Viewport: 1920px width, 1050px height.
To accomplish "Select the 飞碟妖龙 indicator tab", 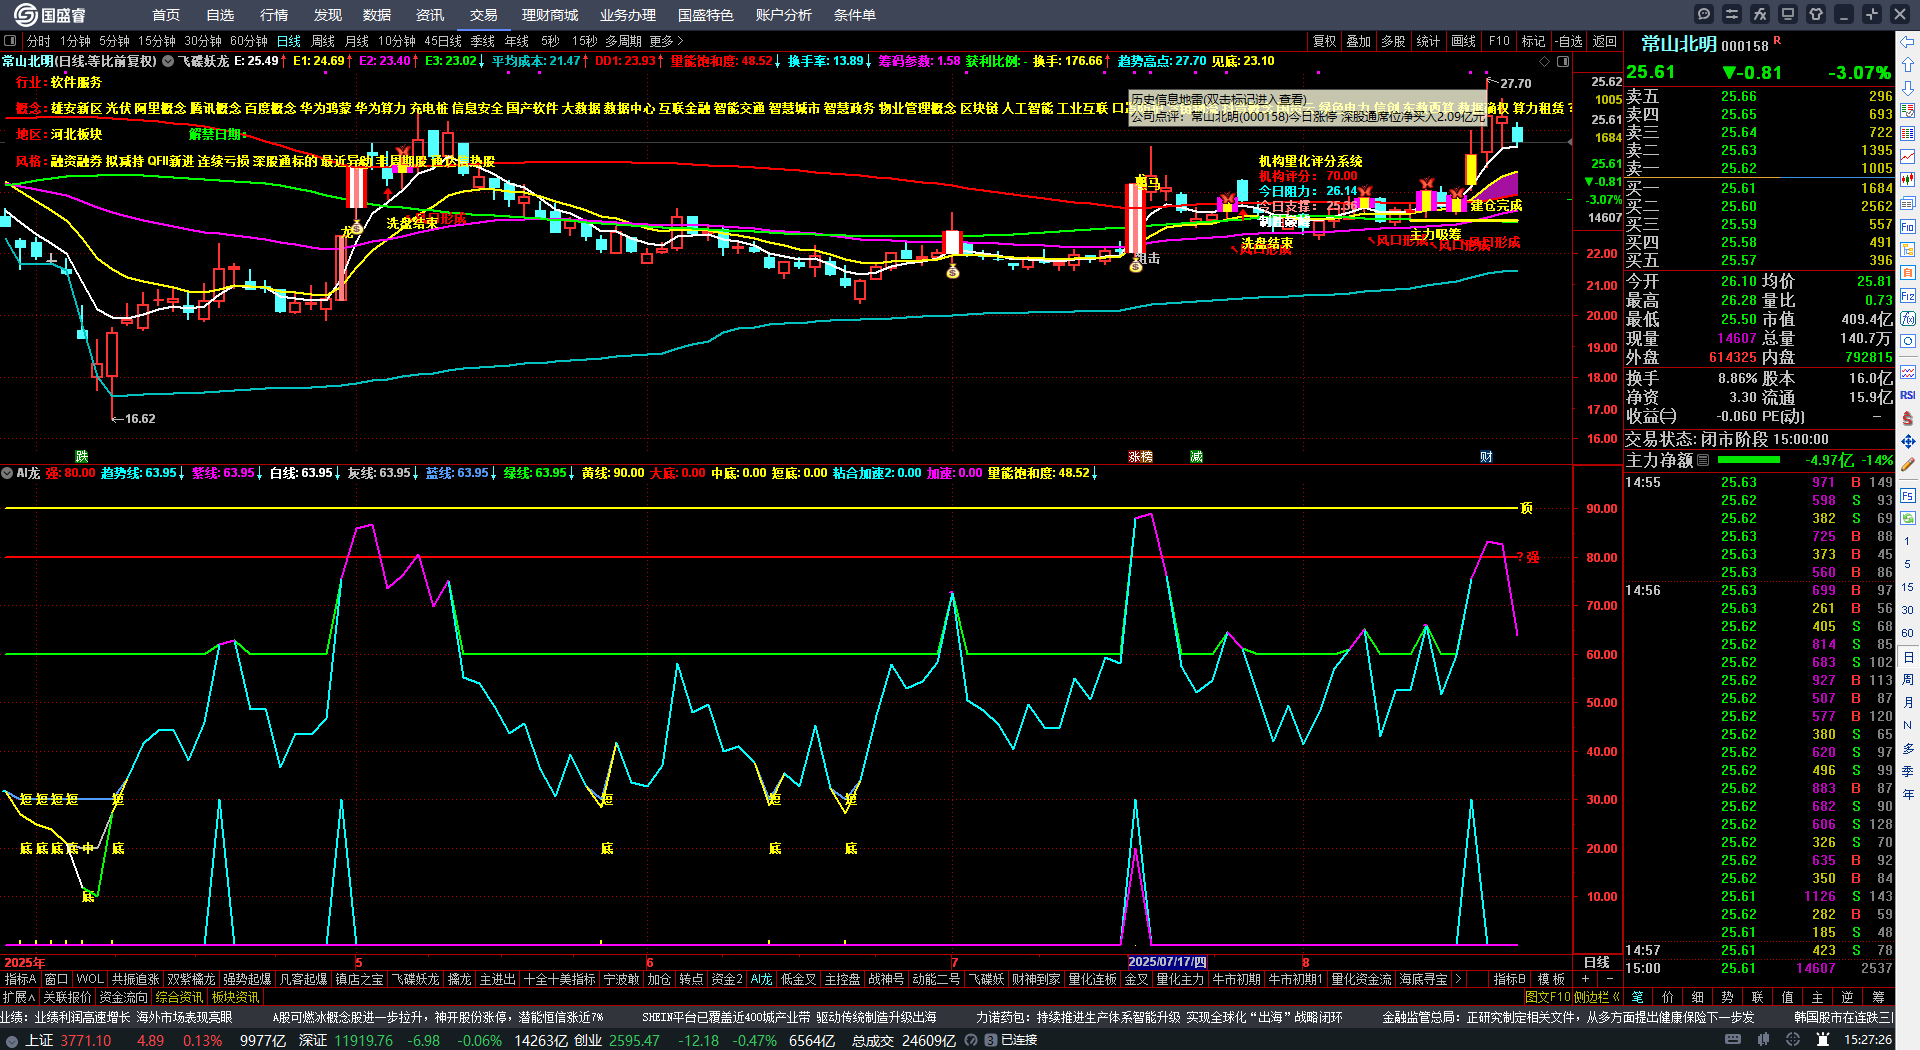I will [416, 979].
